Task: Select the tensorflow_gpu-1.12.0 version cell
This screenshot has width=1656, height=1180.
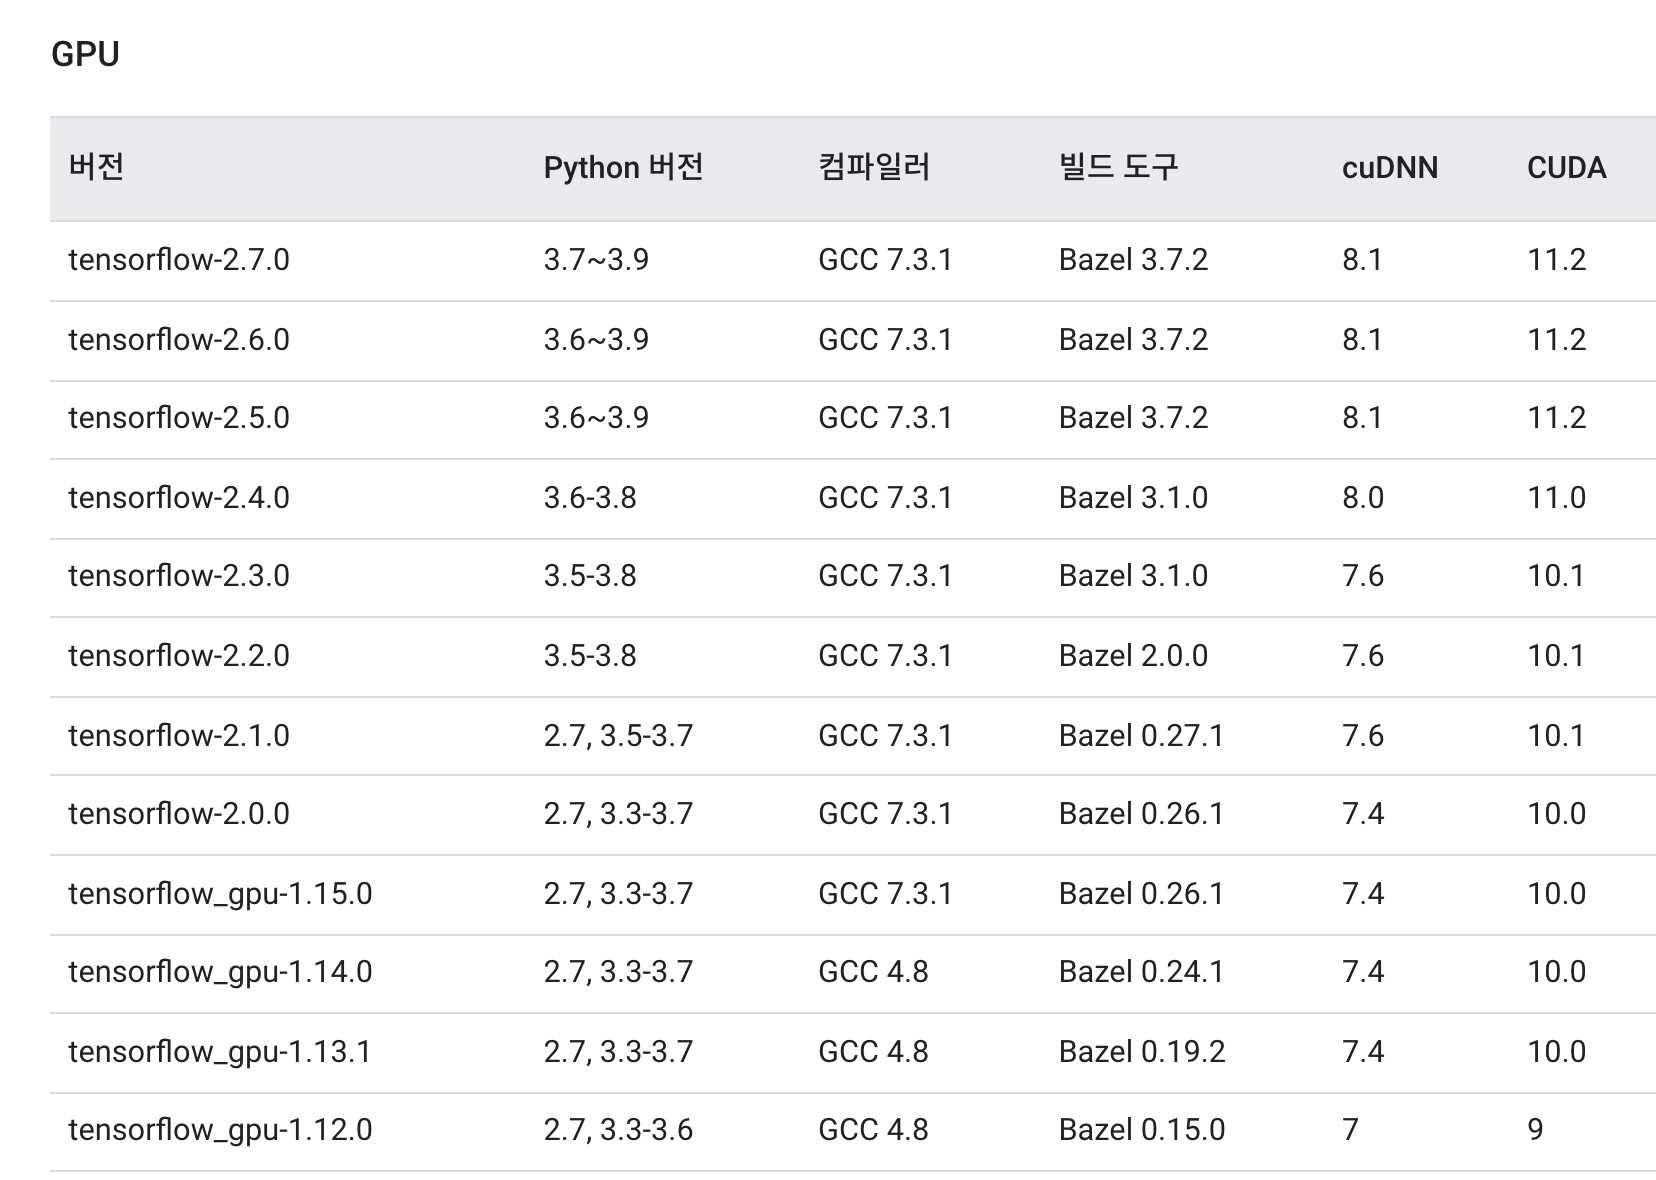Action: (220, 1130)
